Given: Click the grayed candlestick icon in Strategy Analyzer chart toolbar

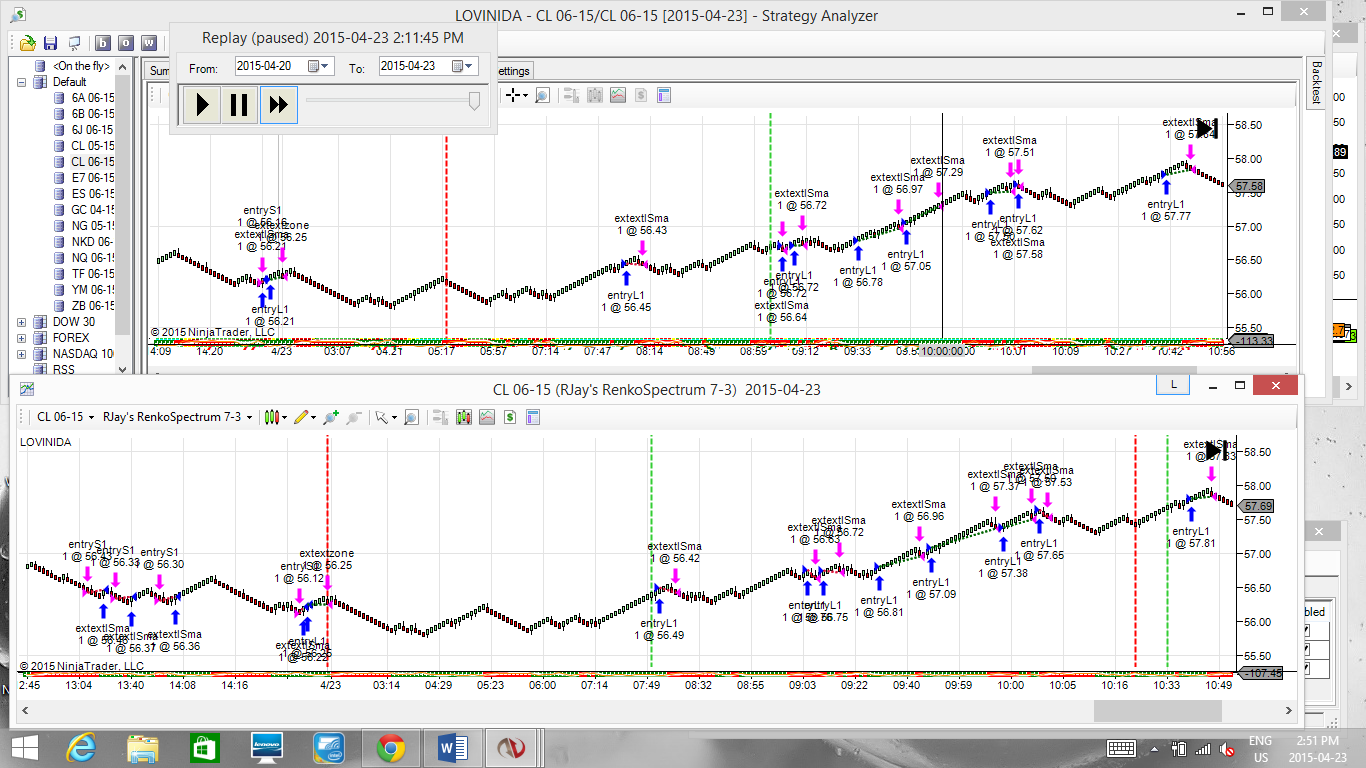Looking at the screenshot, I should click(595, 95).
